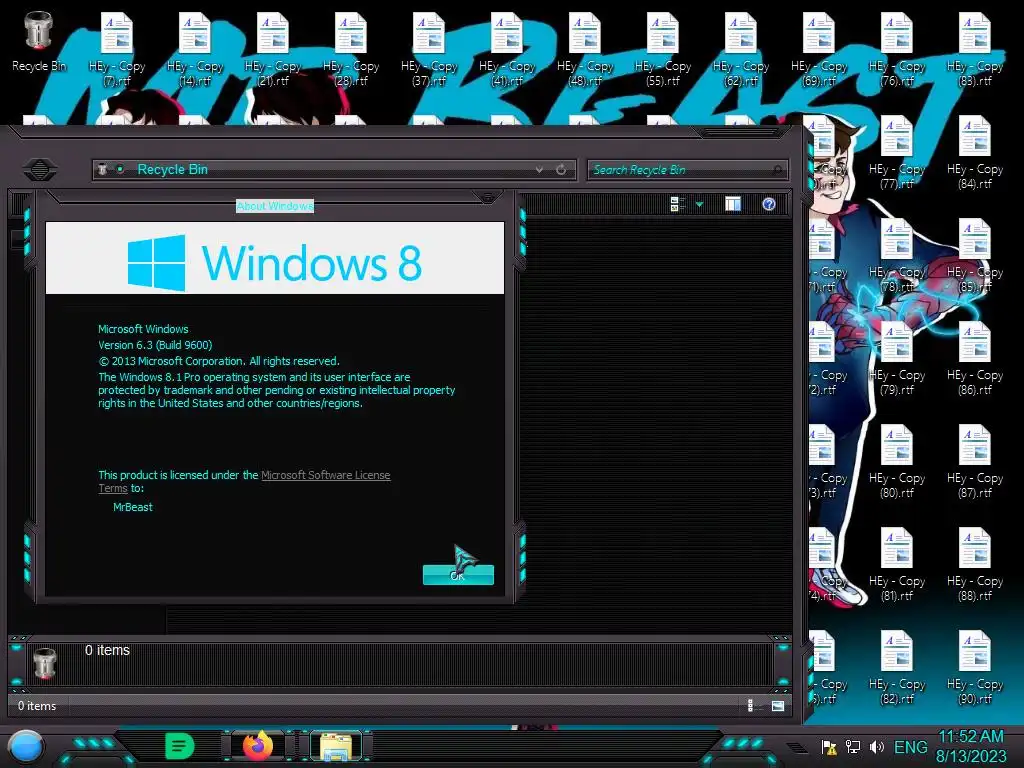
Task: Click the change view icon
Action: 677,204
